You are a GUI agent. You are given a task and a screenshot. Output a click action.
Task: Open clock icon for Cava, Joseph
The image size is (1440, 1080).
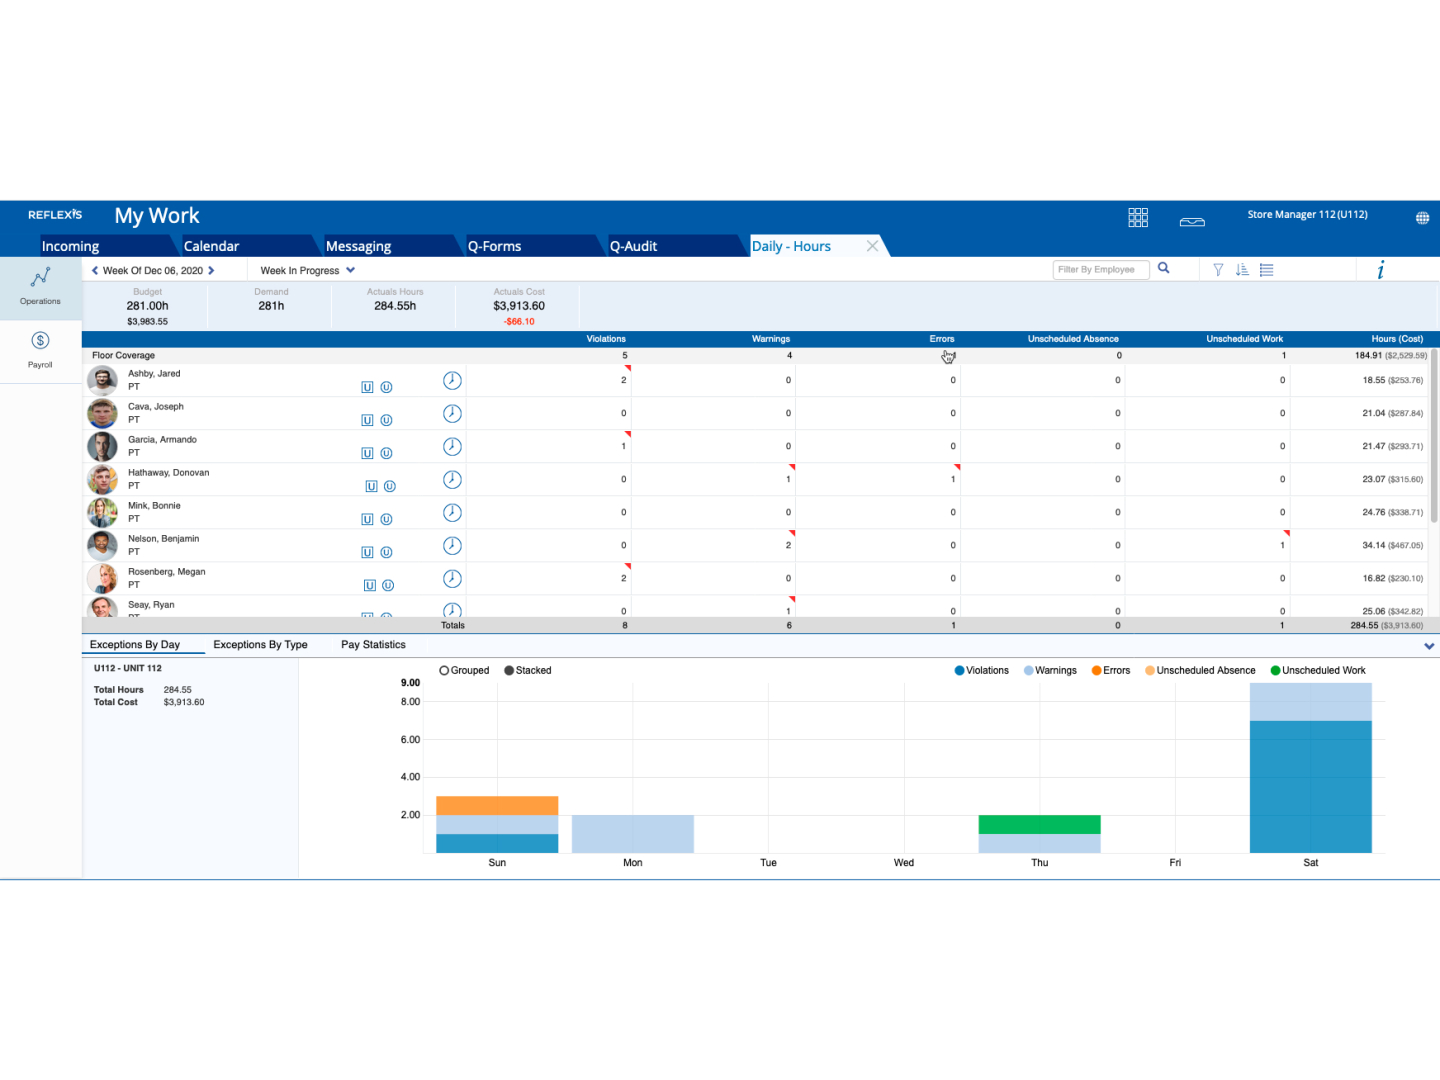[x=452, y=413]
